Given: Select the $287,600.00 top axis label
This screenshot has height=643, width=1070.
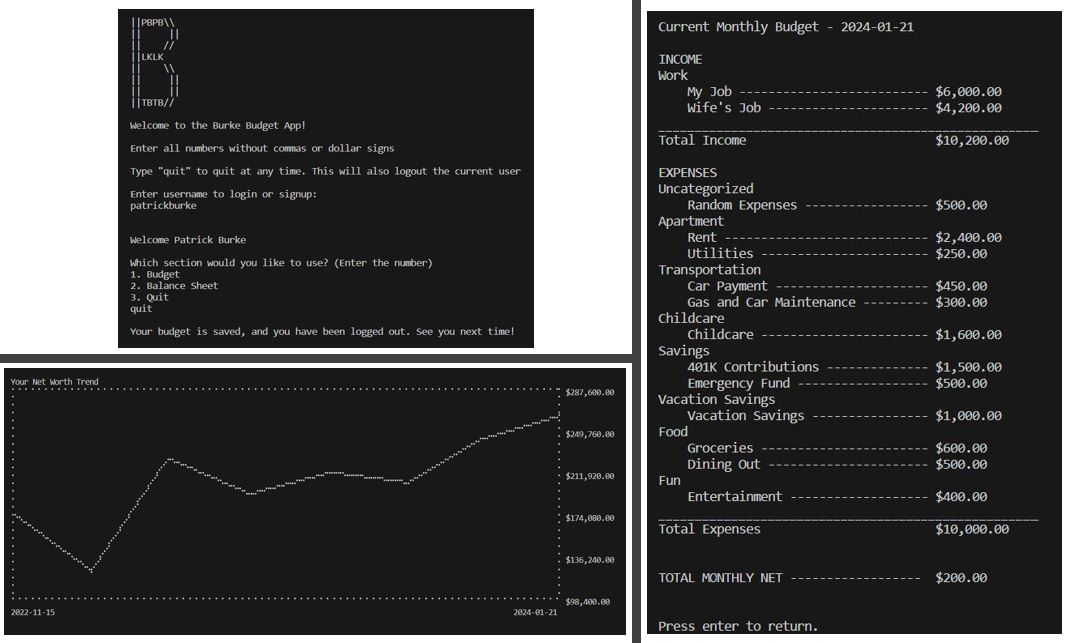Looking at the screenshot, I should [x=589, y=393].
